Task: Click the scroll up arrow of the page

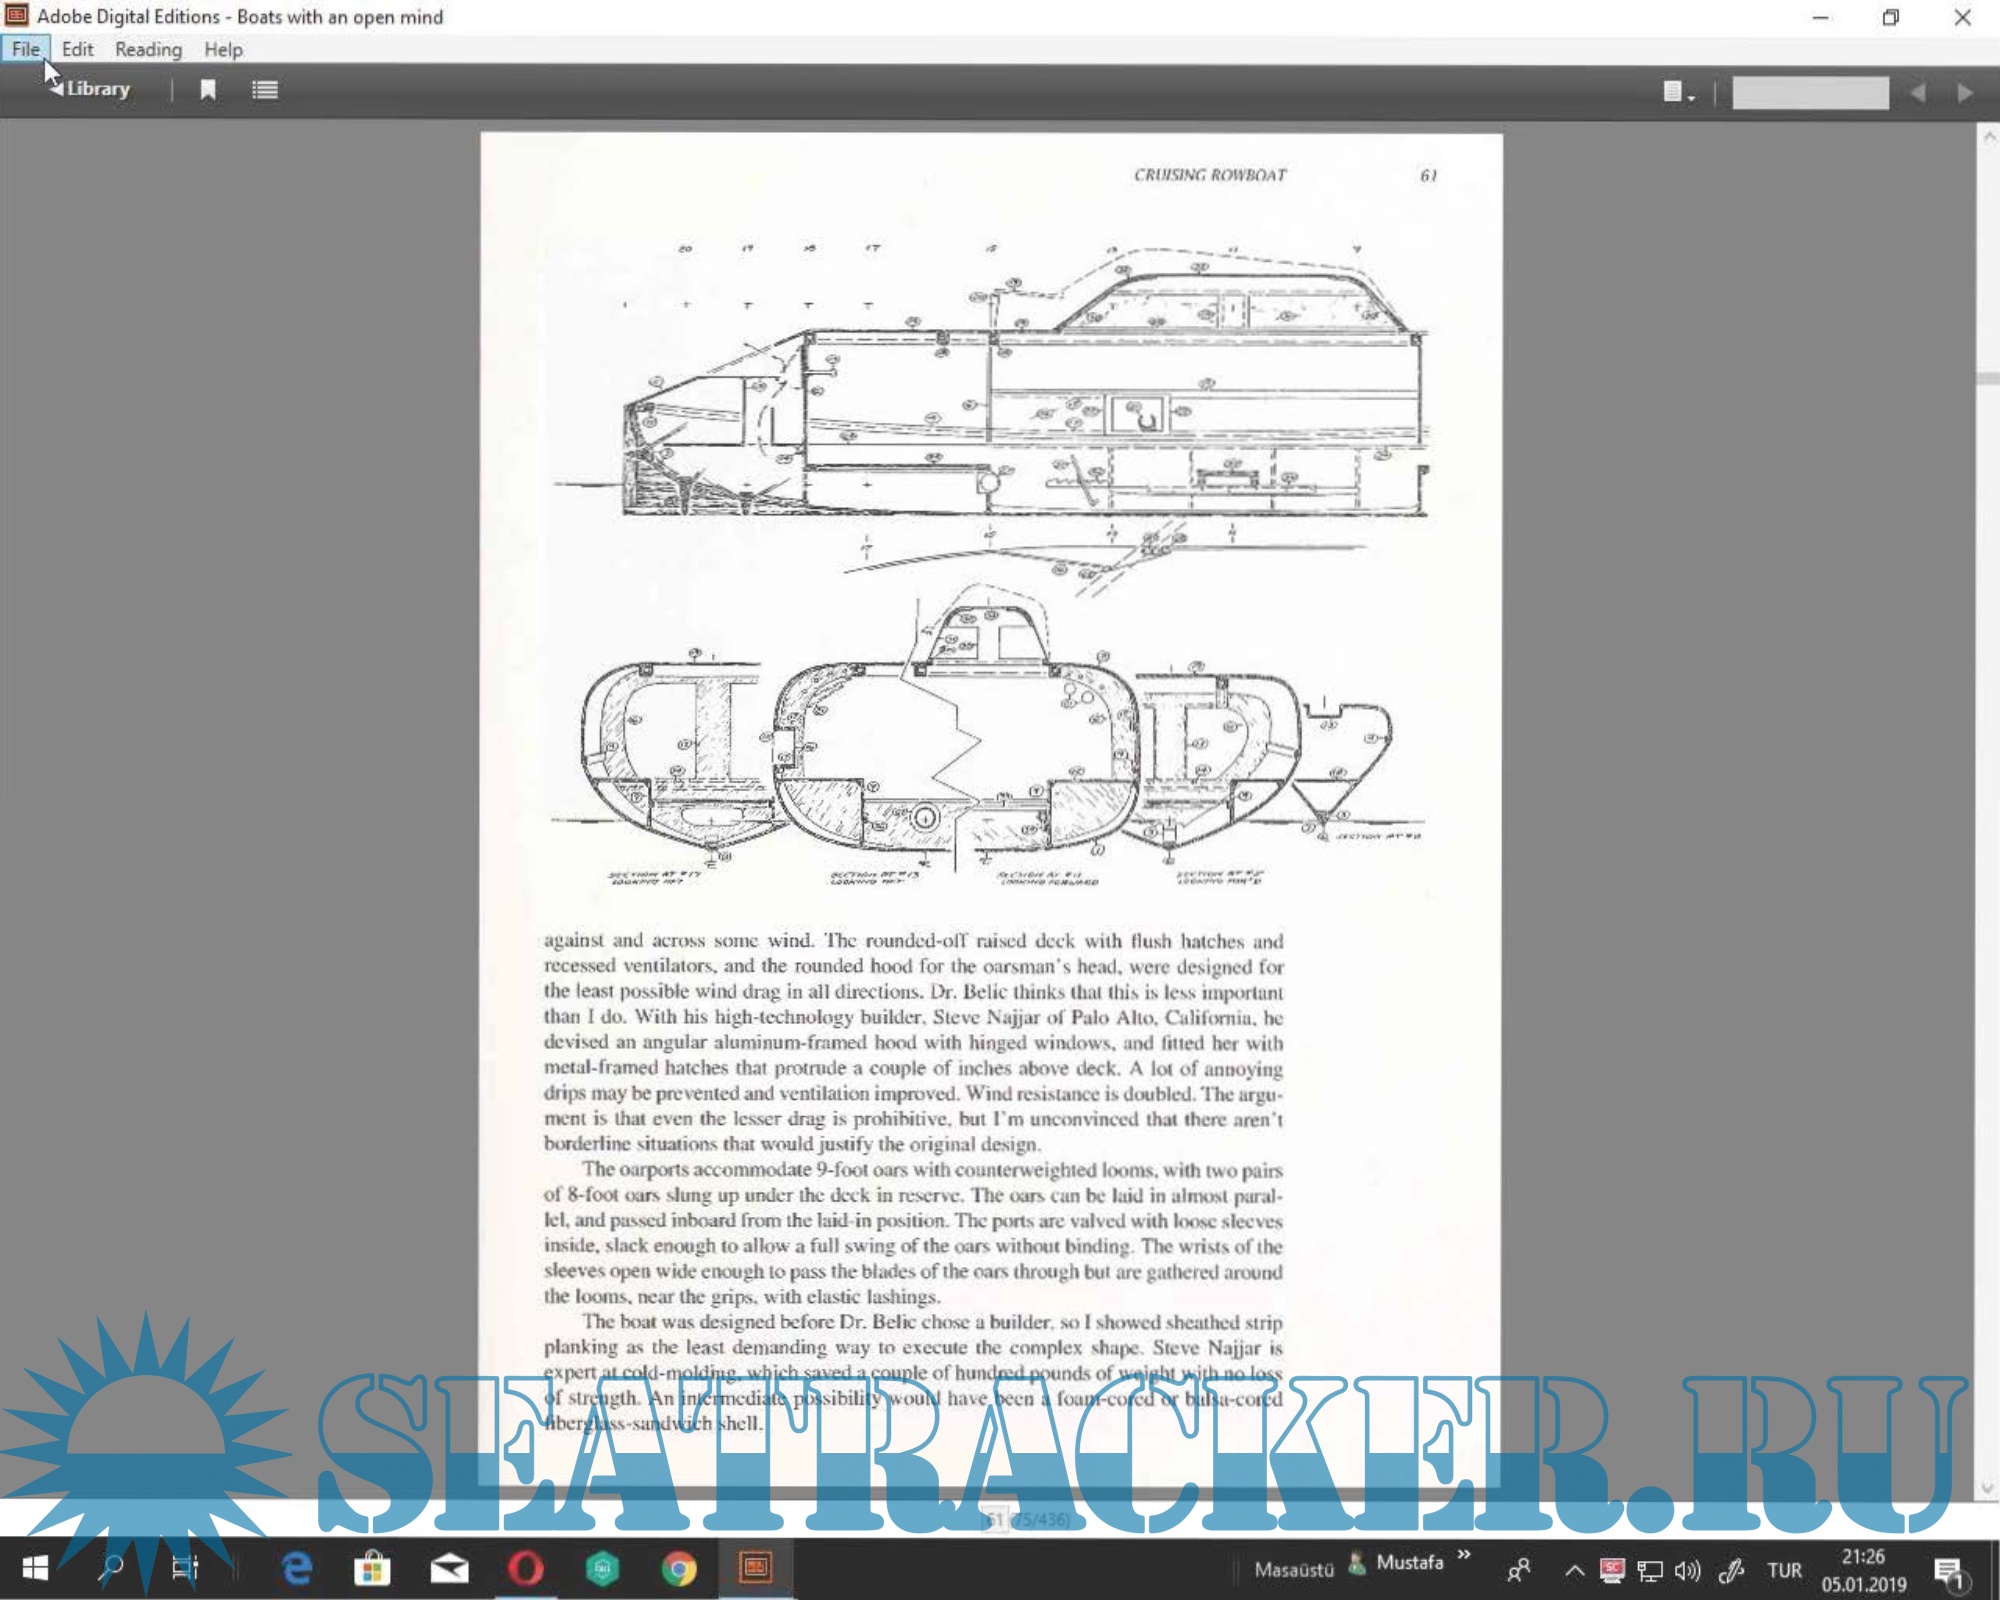Action: (x=1988, y=138)
